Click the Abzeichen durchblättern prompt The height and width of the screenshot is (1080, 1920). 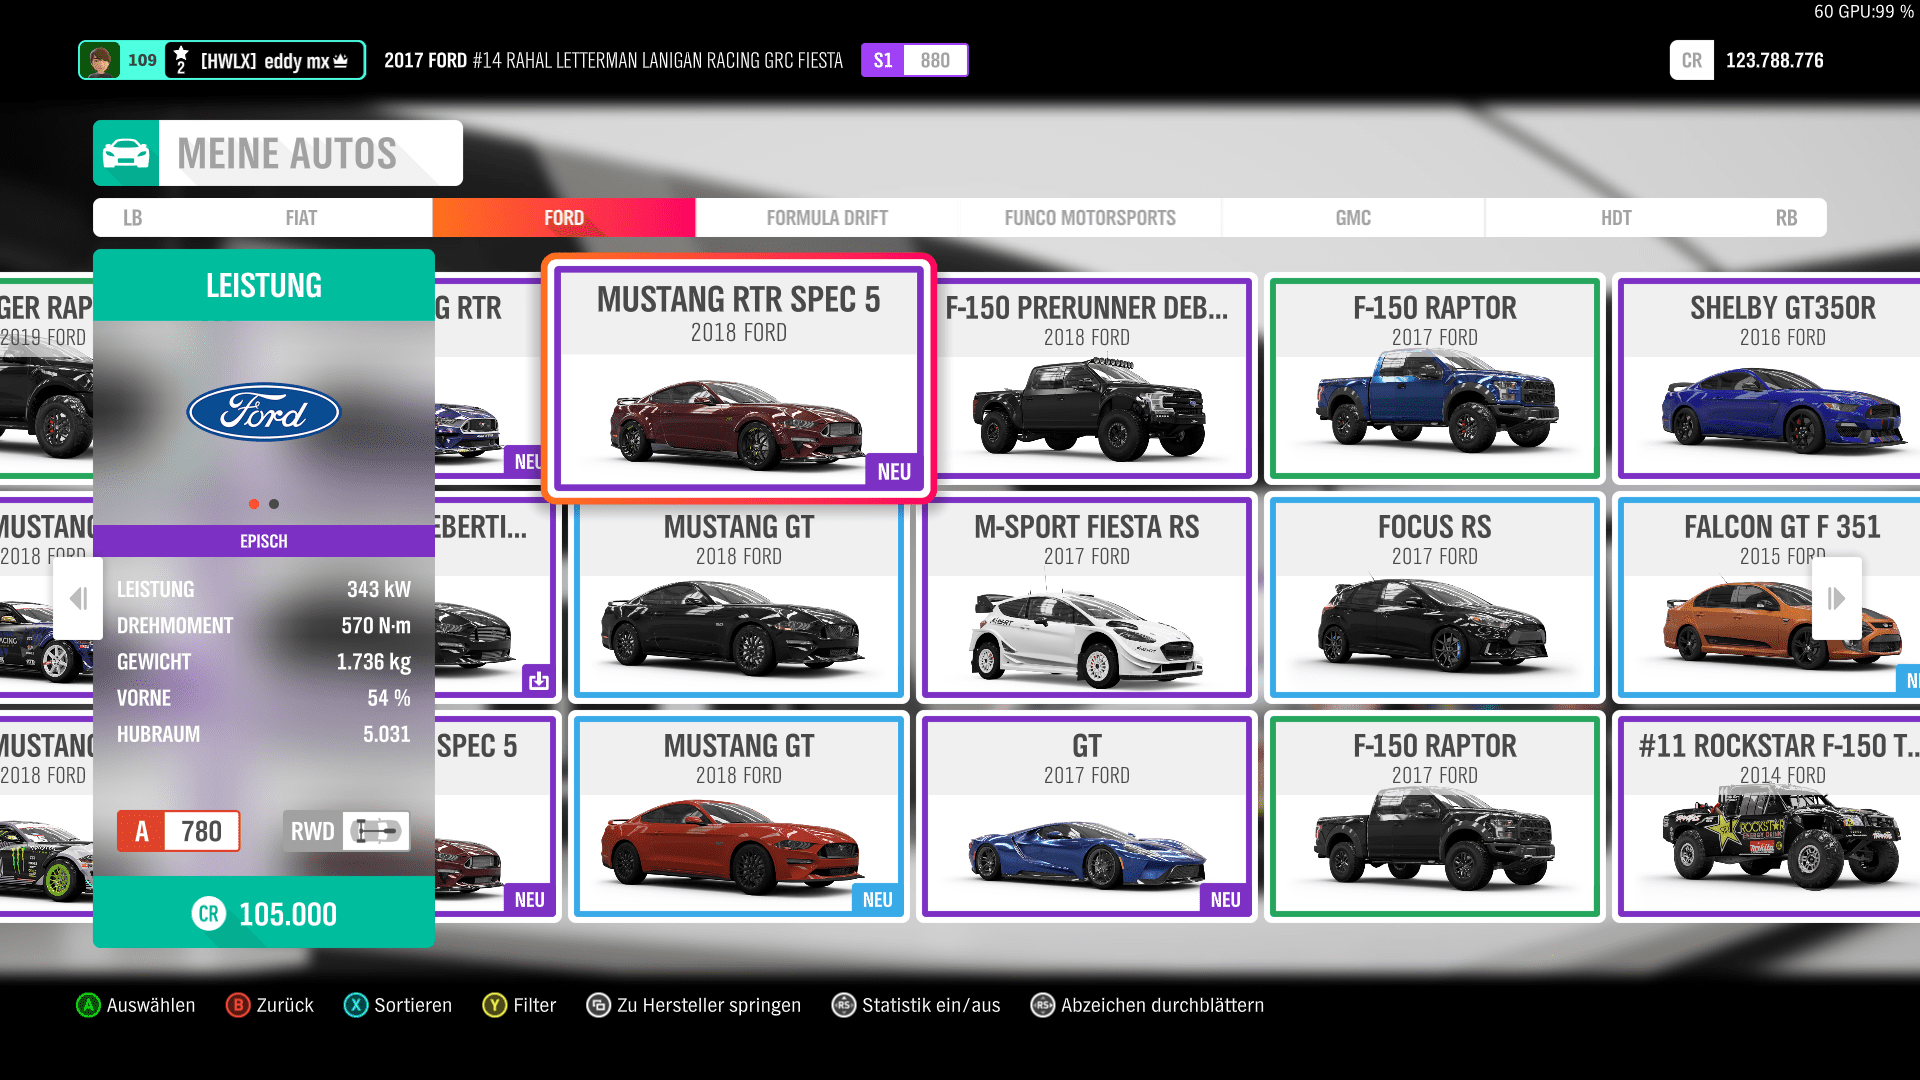click(x=1148, y=1005)
